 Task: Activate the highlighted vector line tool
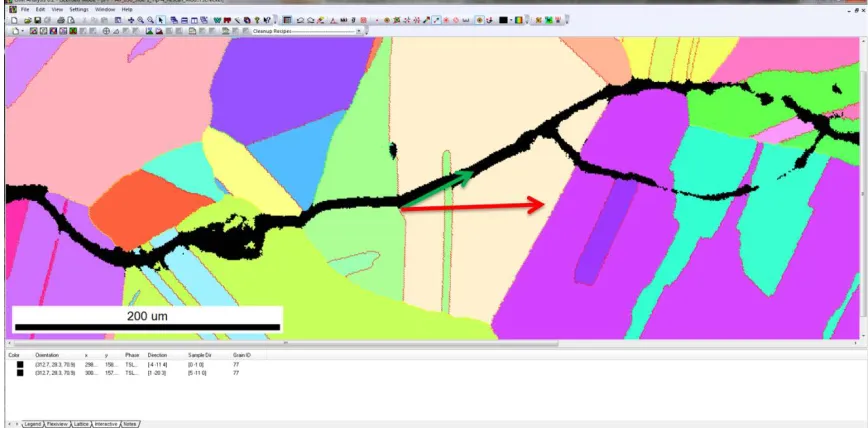pyautogui.click(x=437, y=20)
